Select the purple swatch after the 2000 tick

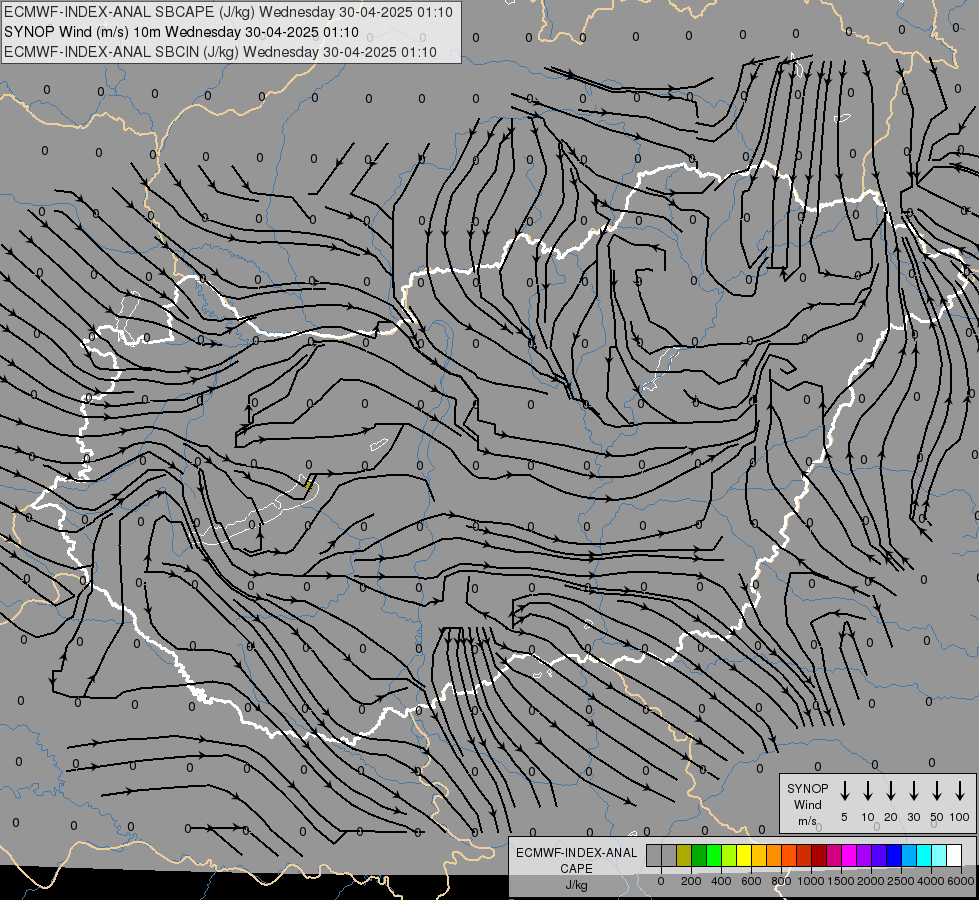point(864,855)
